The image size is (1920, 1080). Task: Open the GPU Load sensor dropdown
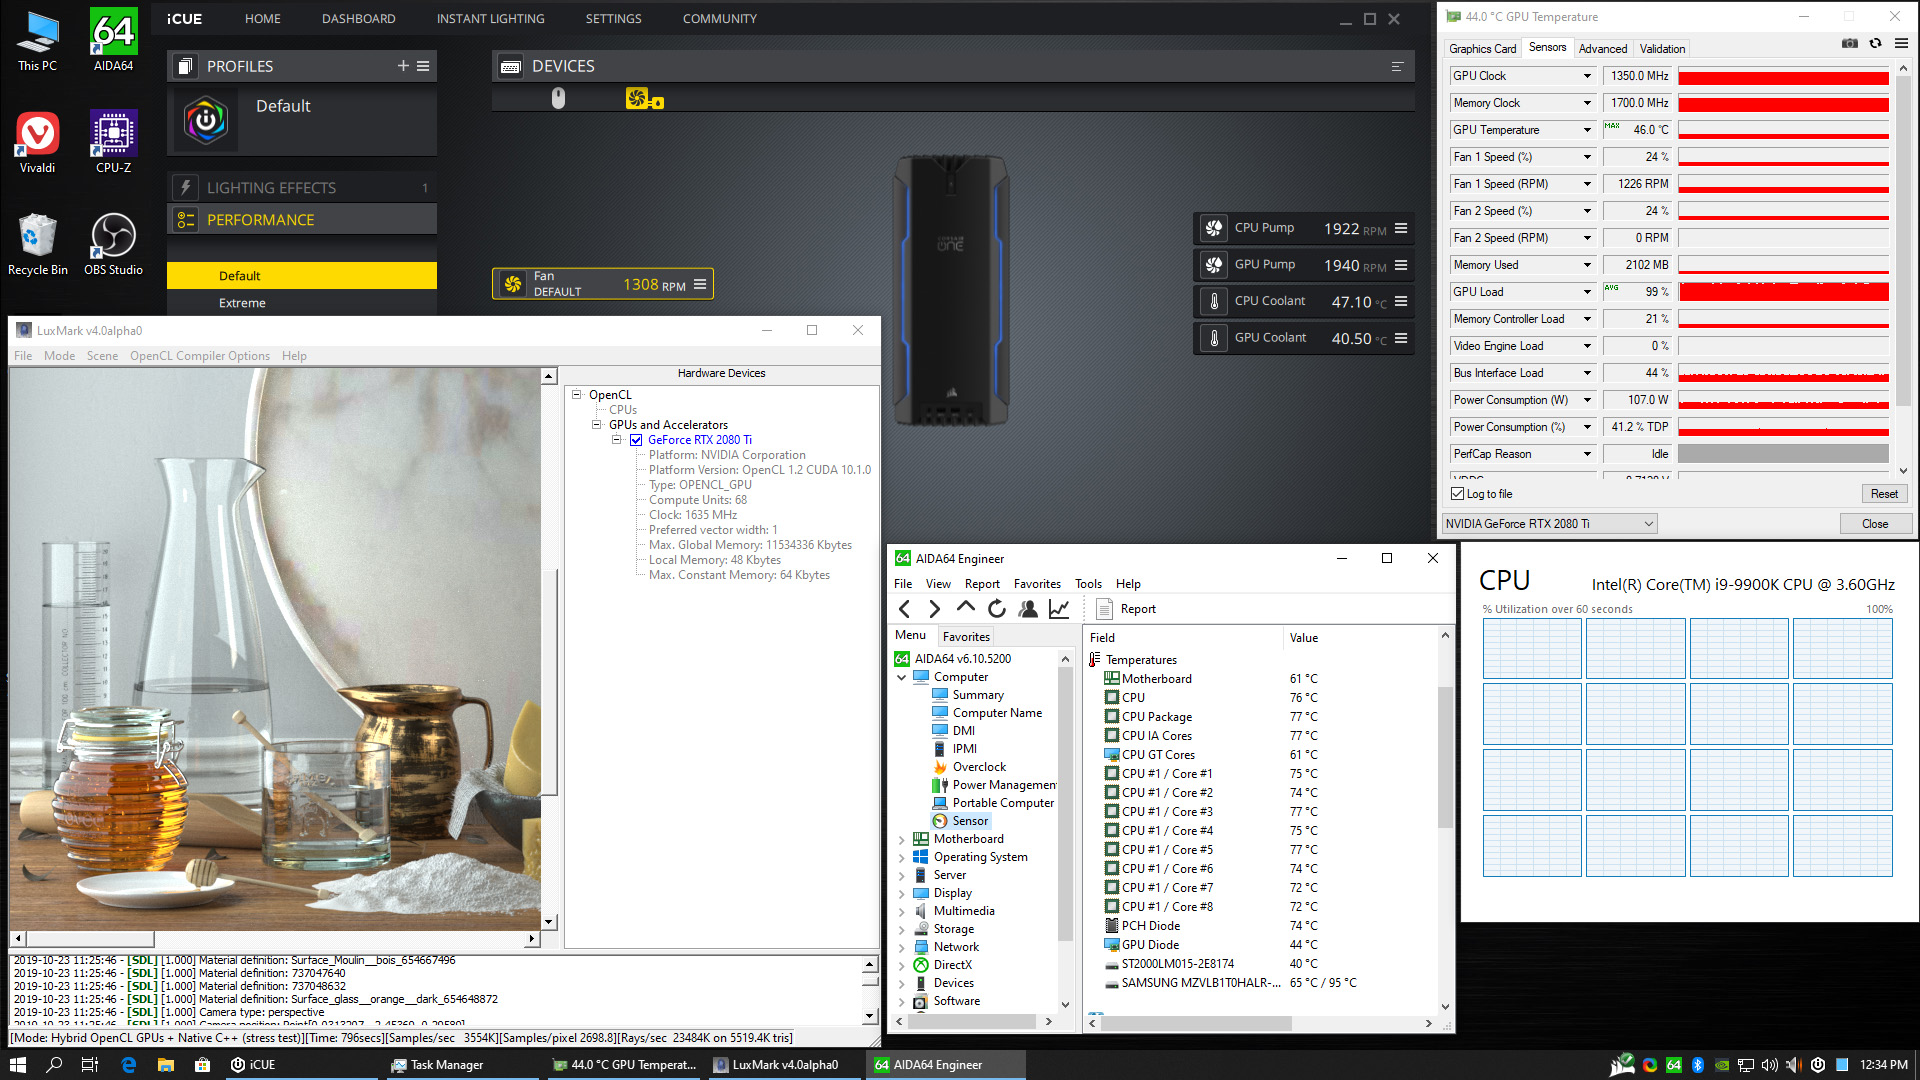(1587, 292)
